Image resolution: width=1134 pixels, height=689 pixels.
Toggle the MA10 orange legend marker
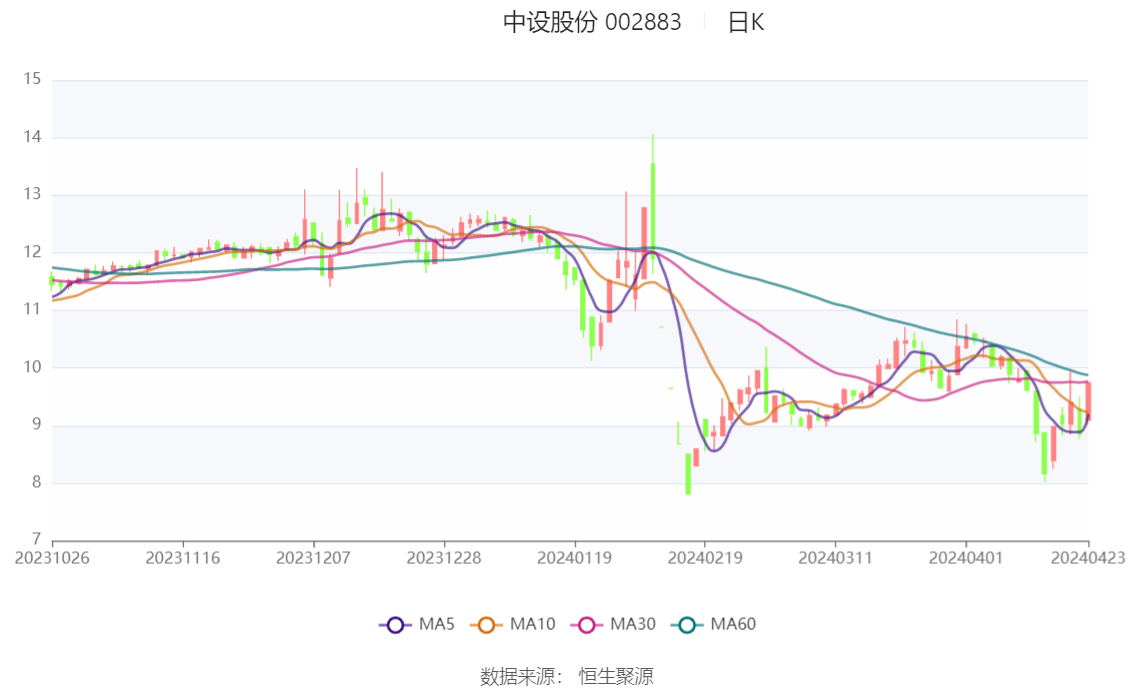486,625
